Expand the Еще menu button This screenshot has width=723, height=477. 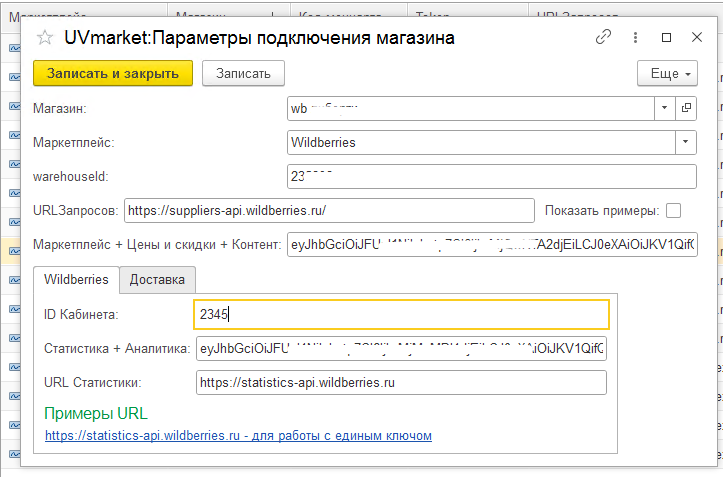[x=667, y=74]
